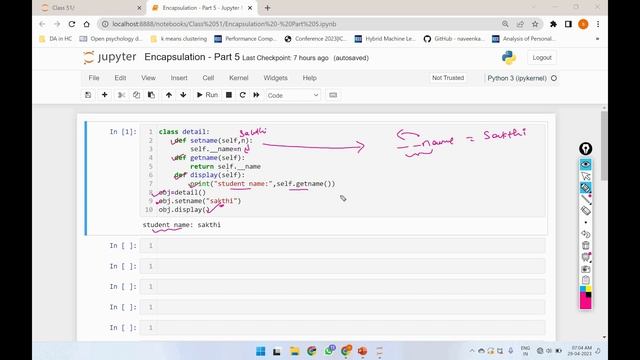Clear annotations with the trash bin icon
This screenshot has height=360, width=640.
coord(586,245)
